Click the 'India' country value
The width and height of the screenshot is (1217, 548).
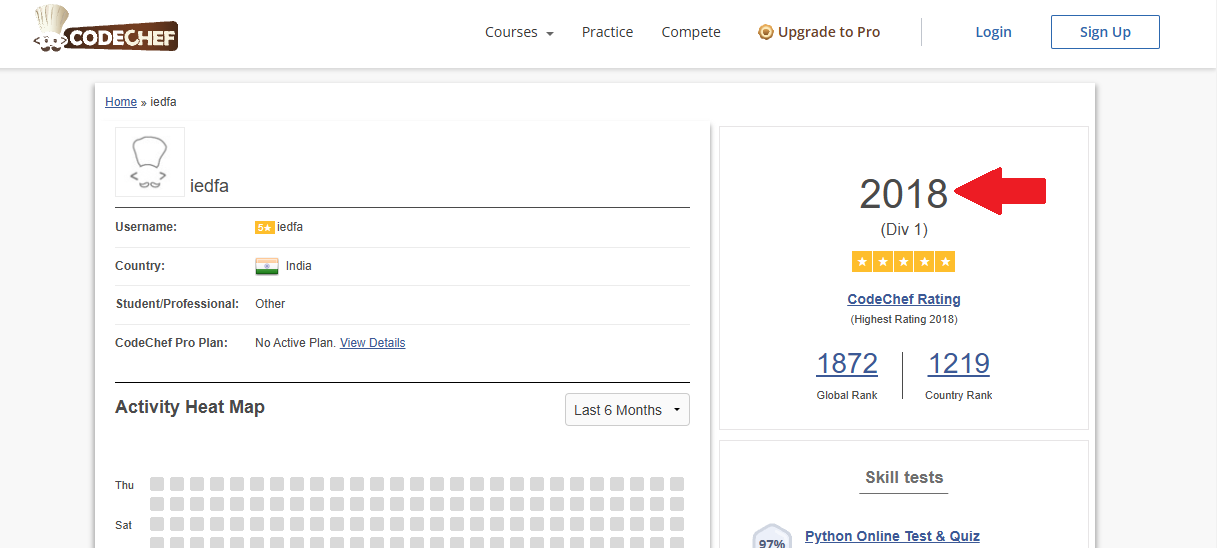click(x=298, y=266)
